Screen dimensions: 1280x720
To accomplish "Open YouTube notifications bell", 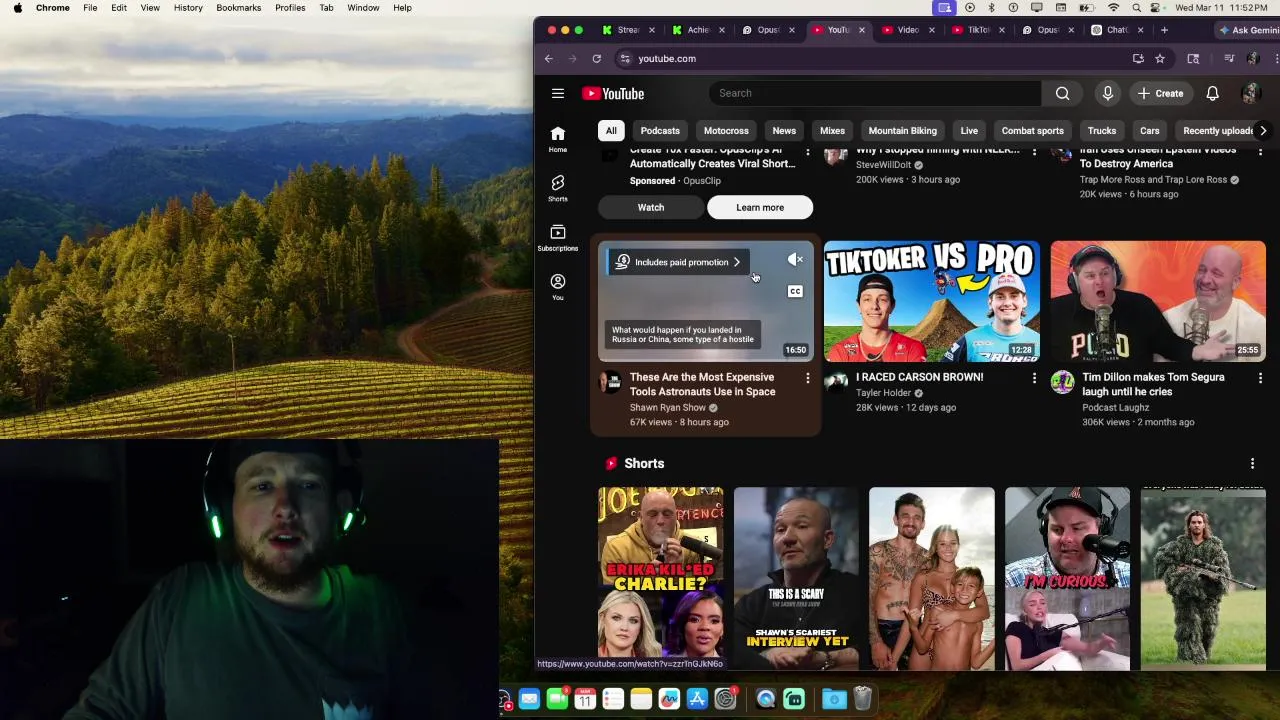I will point(1212,93).
